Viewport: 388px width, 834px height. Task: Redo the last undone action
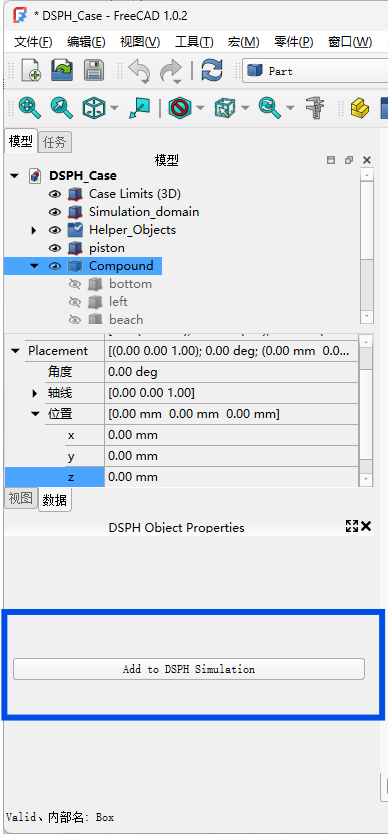tap(171, 71)
